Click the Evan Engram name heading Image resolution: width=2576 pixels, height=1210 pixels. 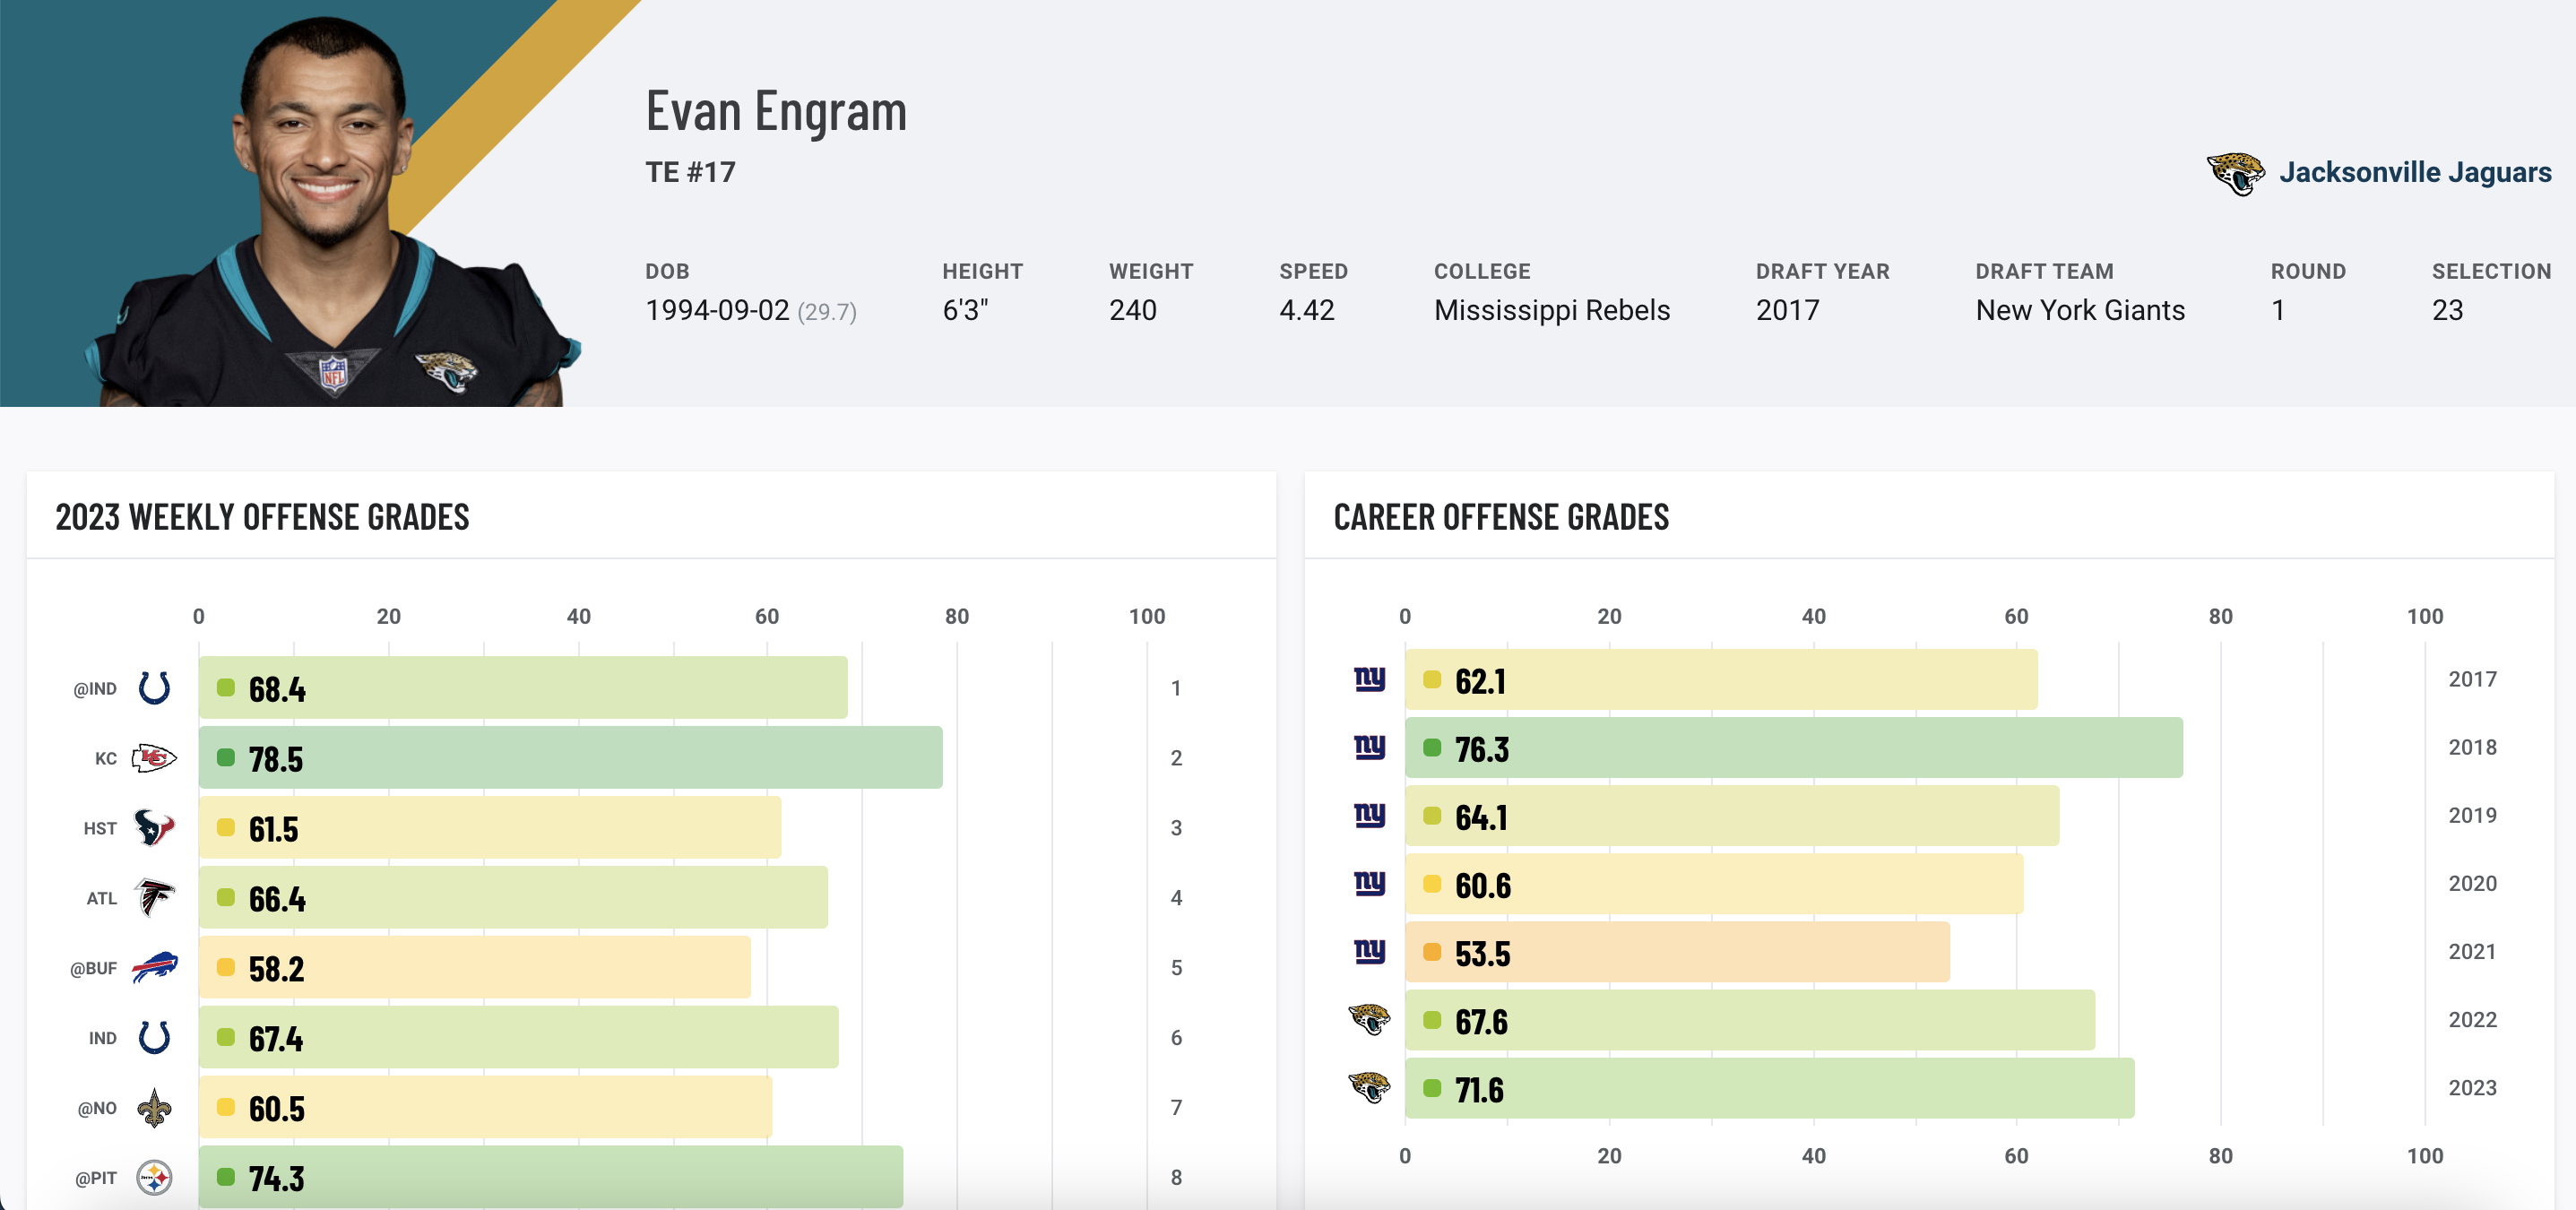coord(776,110)
